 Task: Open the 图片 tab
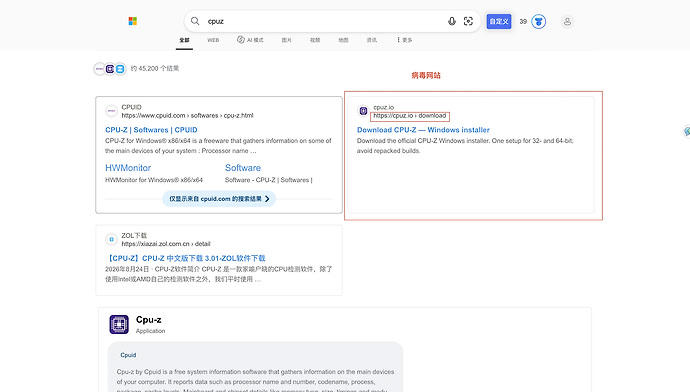[x=286, y=40]
